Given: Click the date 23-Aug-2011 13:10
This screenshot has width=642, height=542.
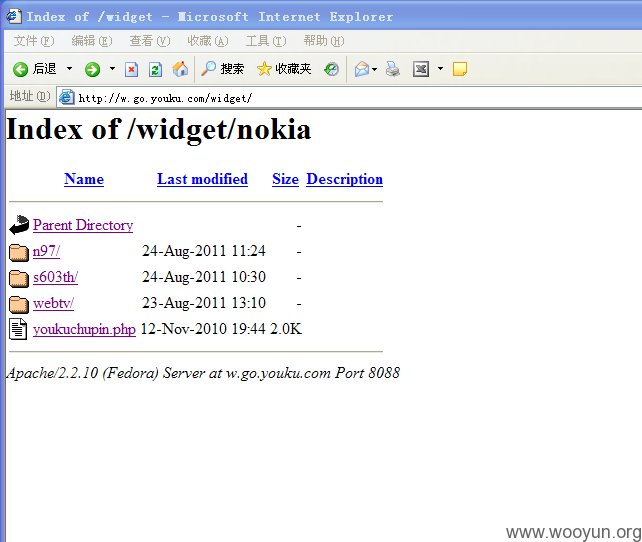Looking at the screenshot, I should [x=204, y=303].
